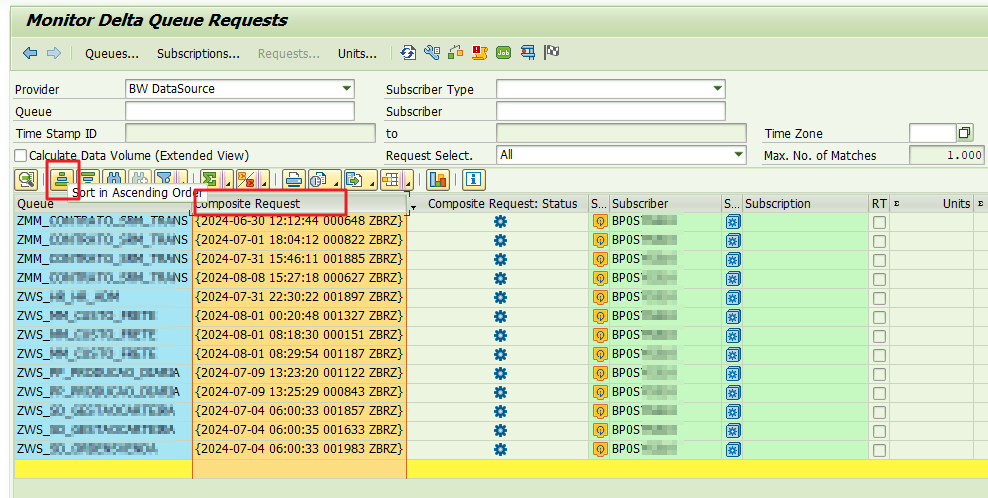Screen dimensions: 988x498
Task: Click into the Subscriber input field
Action: click(611, 111)
